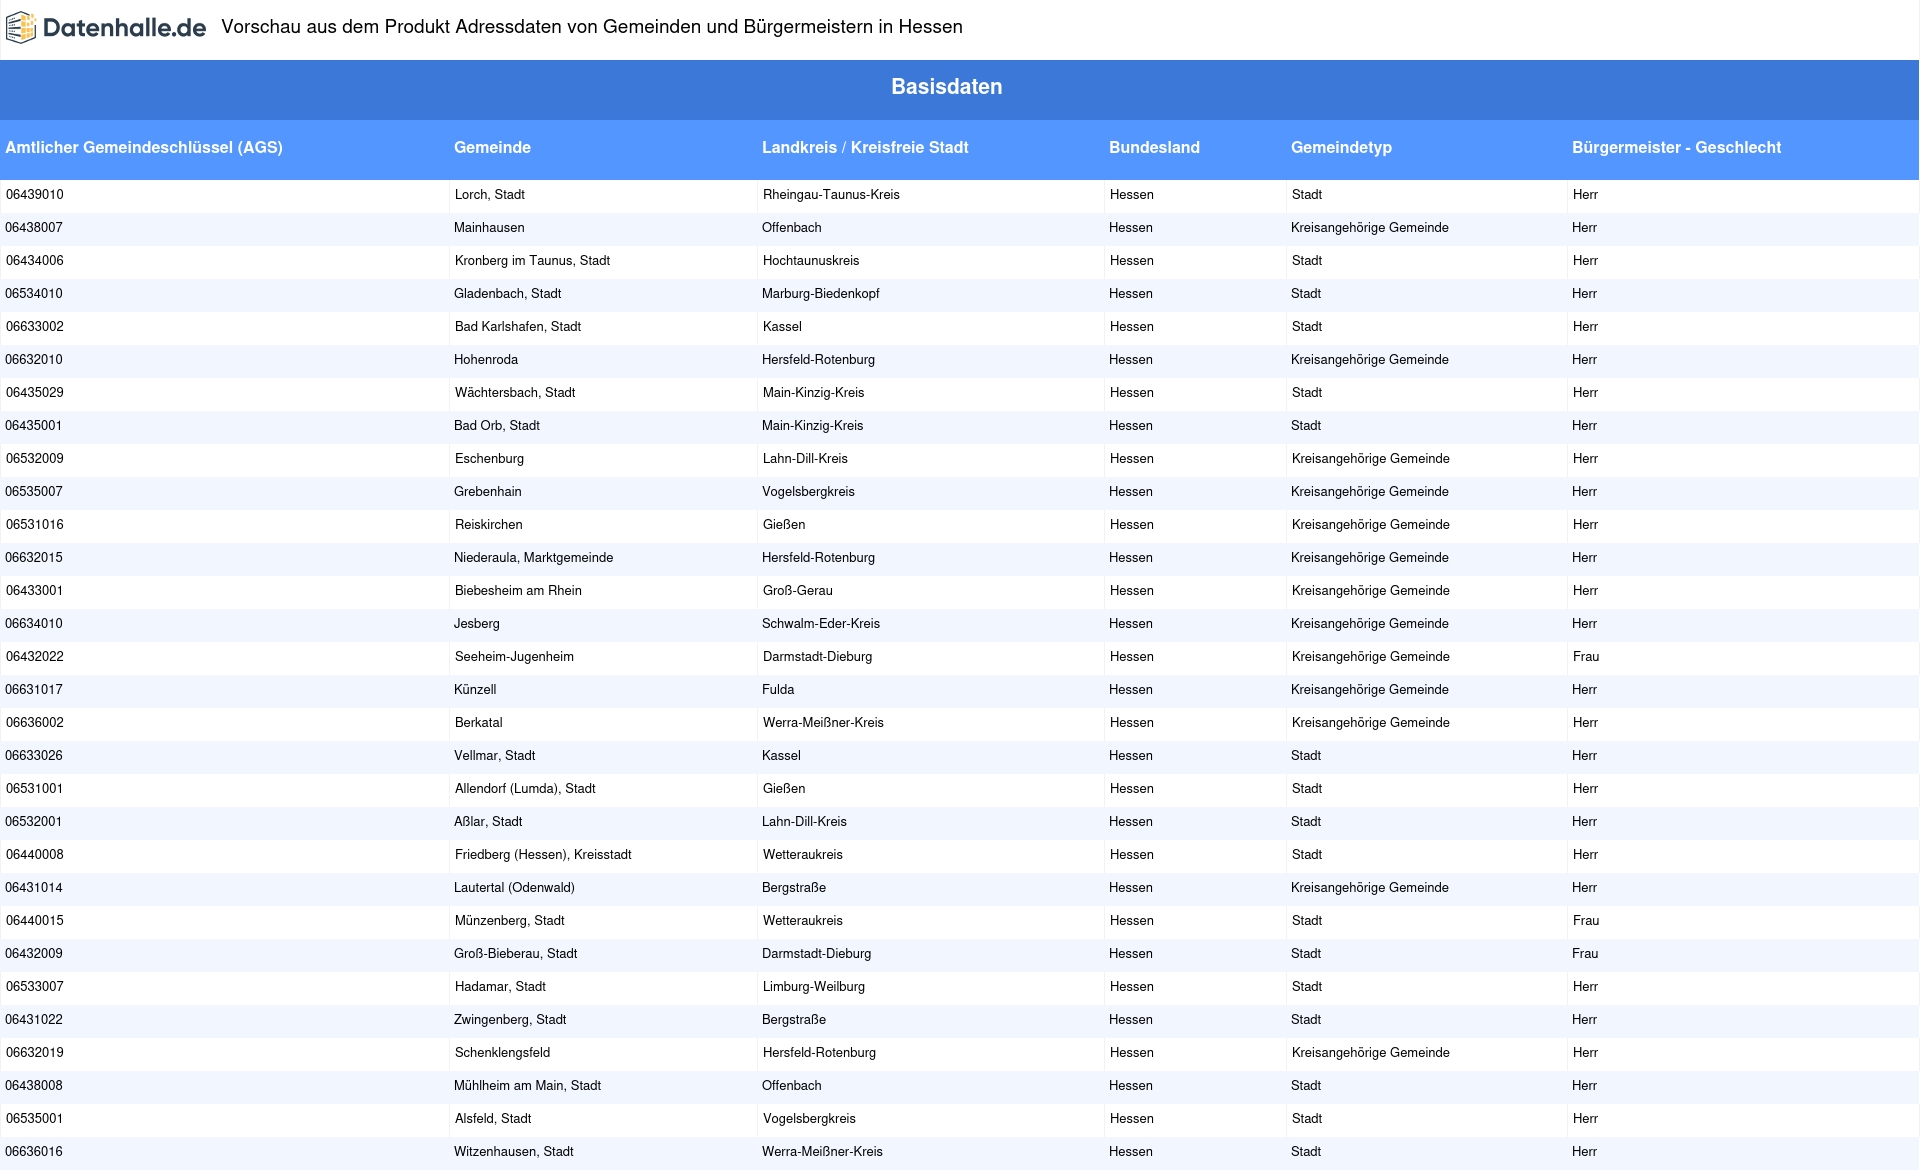
Task: Click the Schenklengsfeld municipality cell
Action: coord(502,1053)
